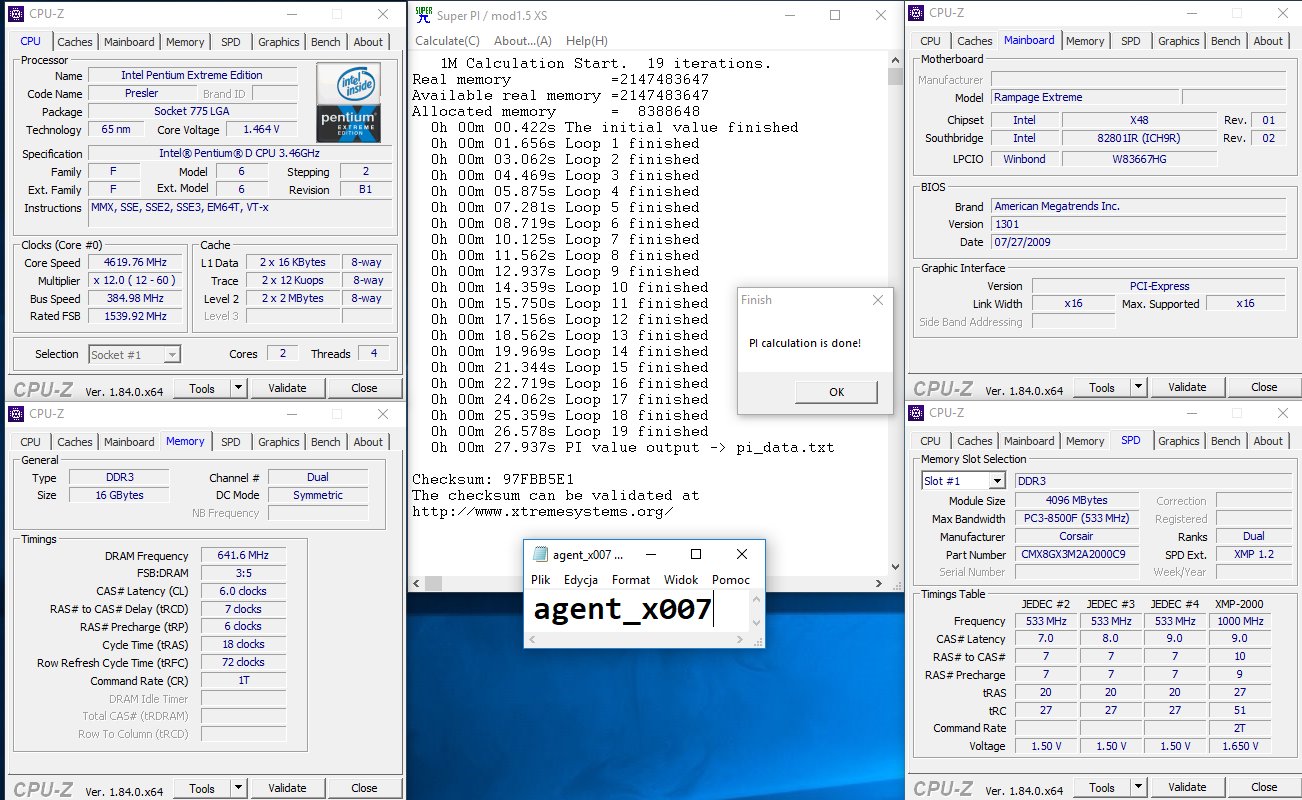Open Widok menu in Notepad
Image resolution: width=1302 pixels, height=800 pixels.
click(x=681, y=580)
